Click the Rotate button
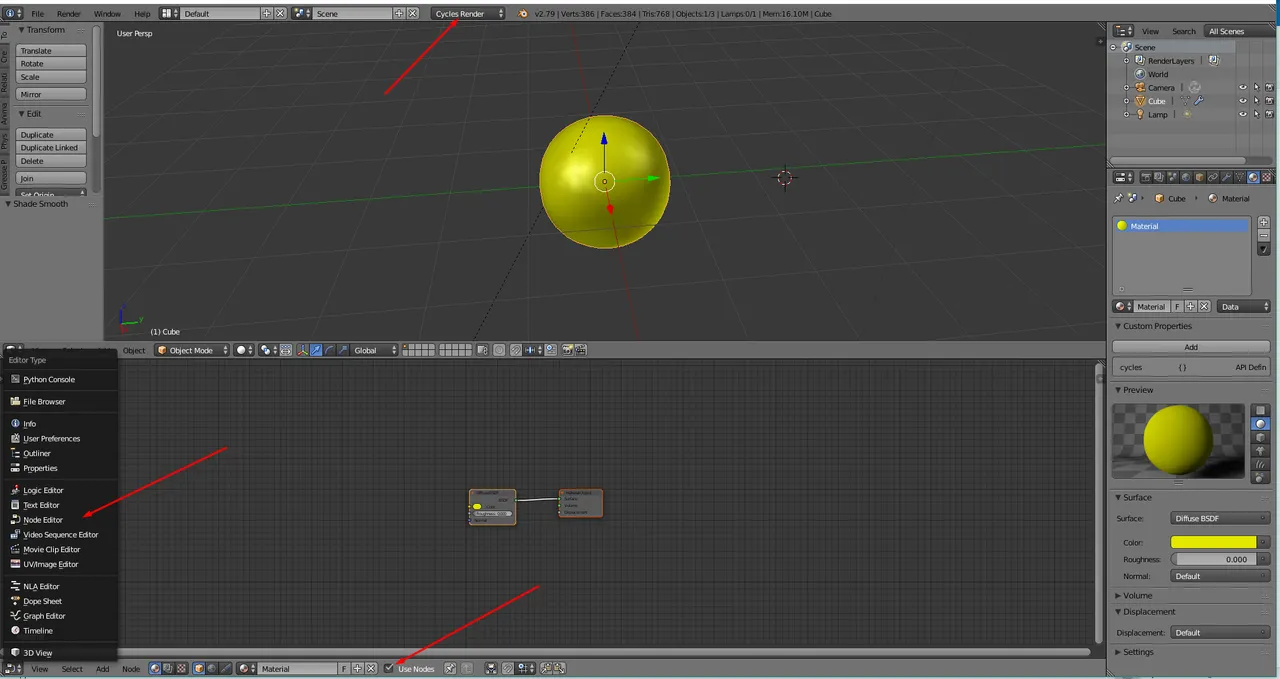 52,63
